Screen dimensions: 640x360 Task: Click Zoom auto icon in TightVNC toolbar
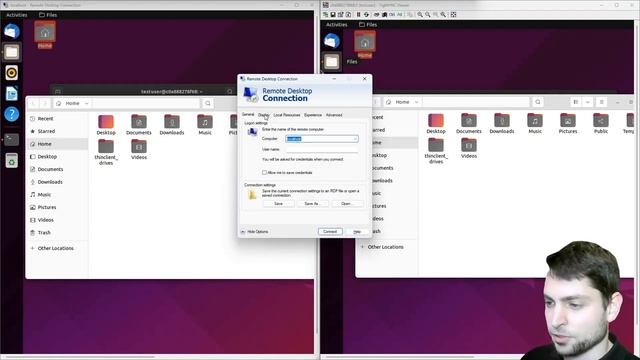click(x=443, y=15)
